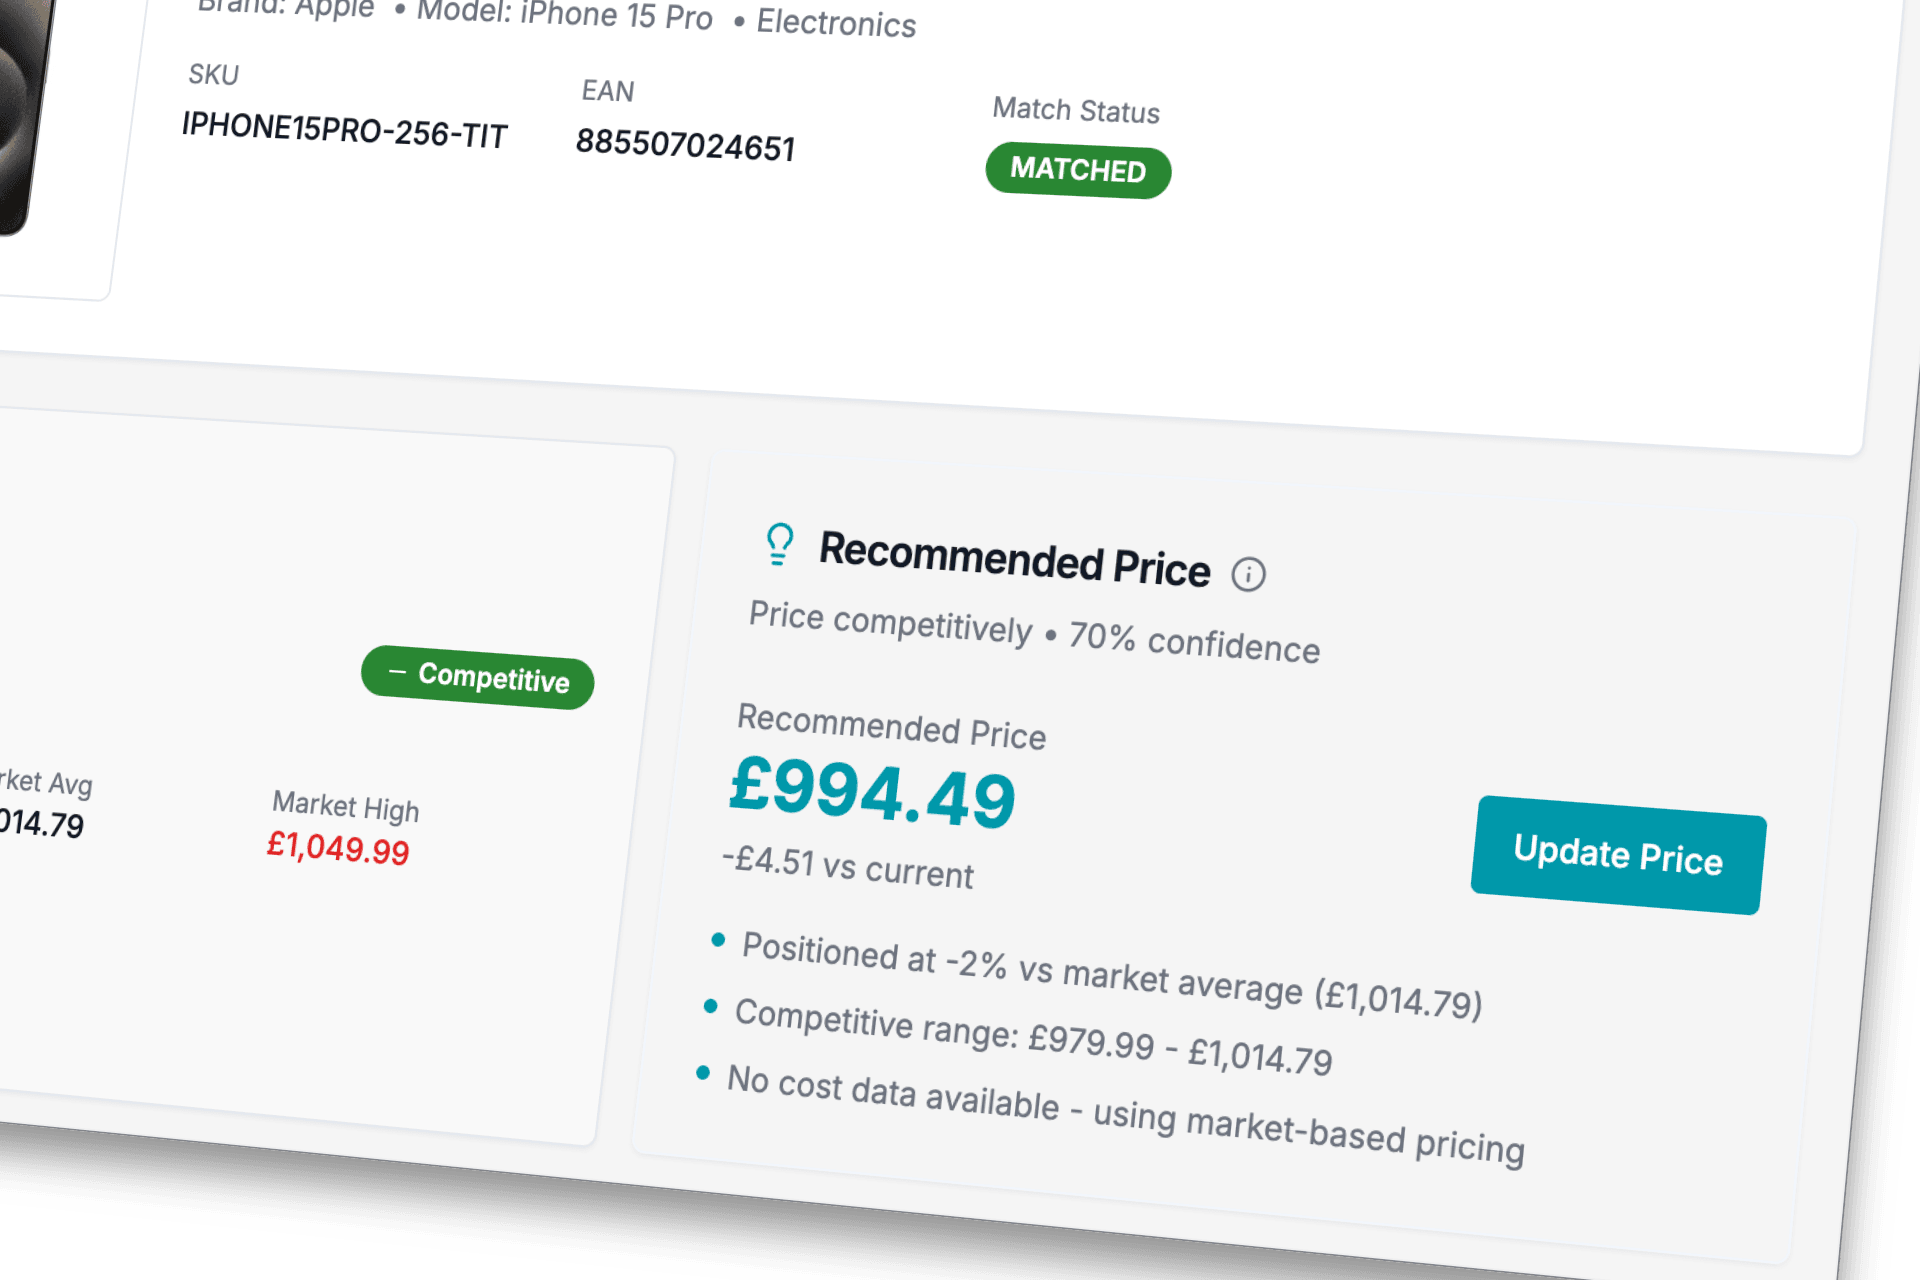Open the info tooltip next to Recommended Price

pyautogui.click(x=1250, y=574)
